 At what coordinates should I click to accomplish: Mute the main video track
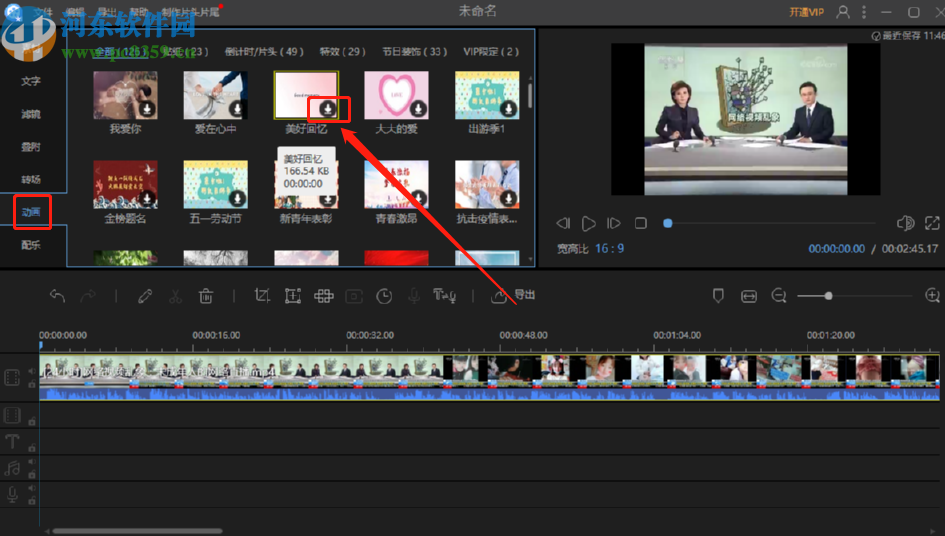coord(31,371)
